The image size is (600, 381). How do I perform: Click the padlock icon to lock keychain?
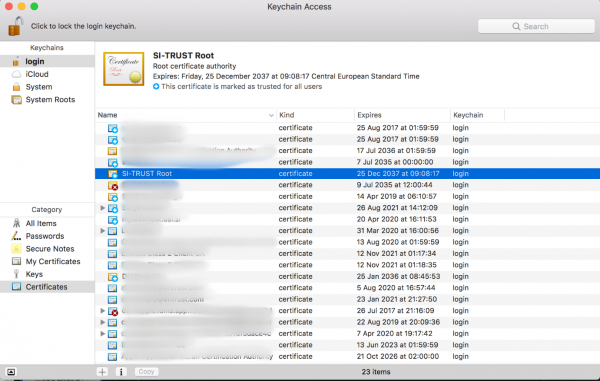[x=15, y=26]
